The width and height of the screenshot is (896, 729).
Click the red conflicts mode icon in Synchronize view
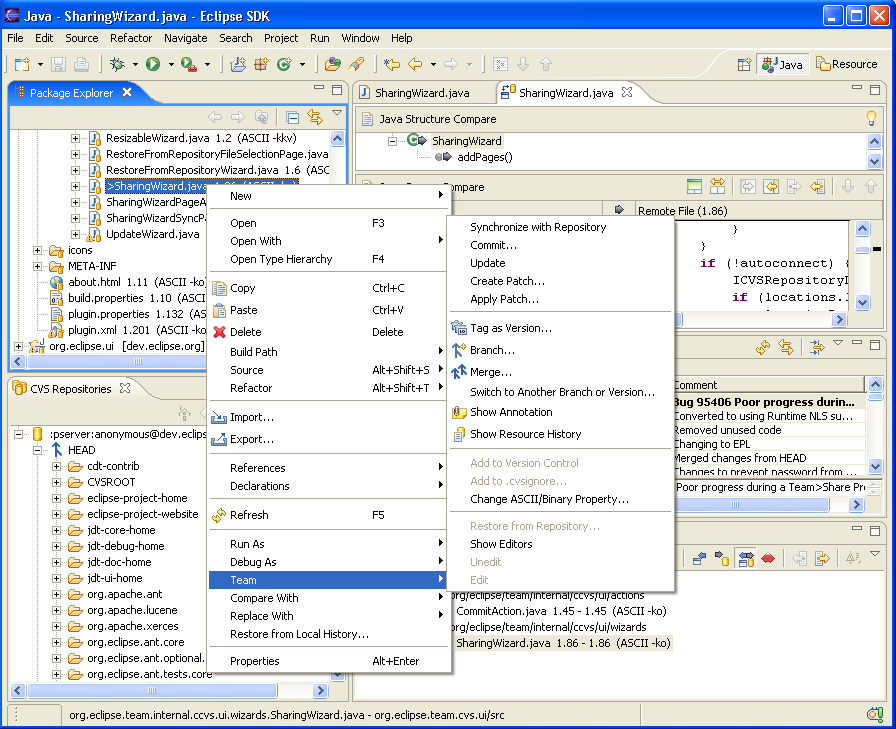(x=769, y=558)
